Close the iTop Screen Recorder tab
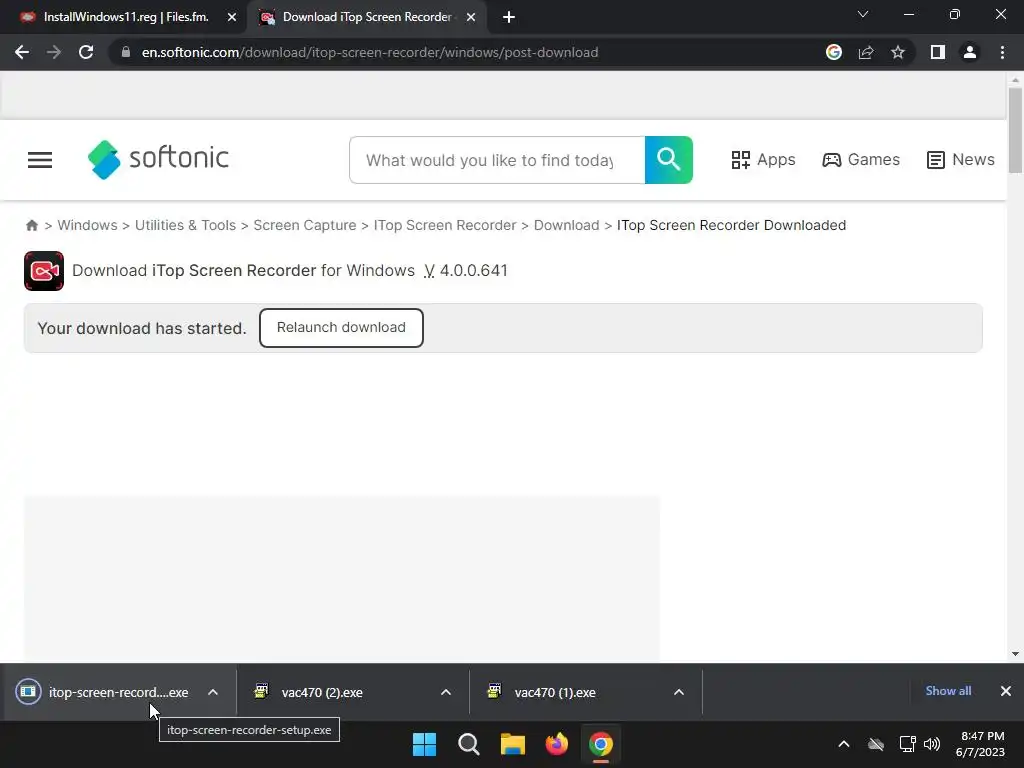 (x=471, y=18)
